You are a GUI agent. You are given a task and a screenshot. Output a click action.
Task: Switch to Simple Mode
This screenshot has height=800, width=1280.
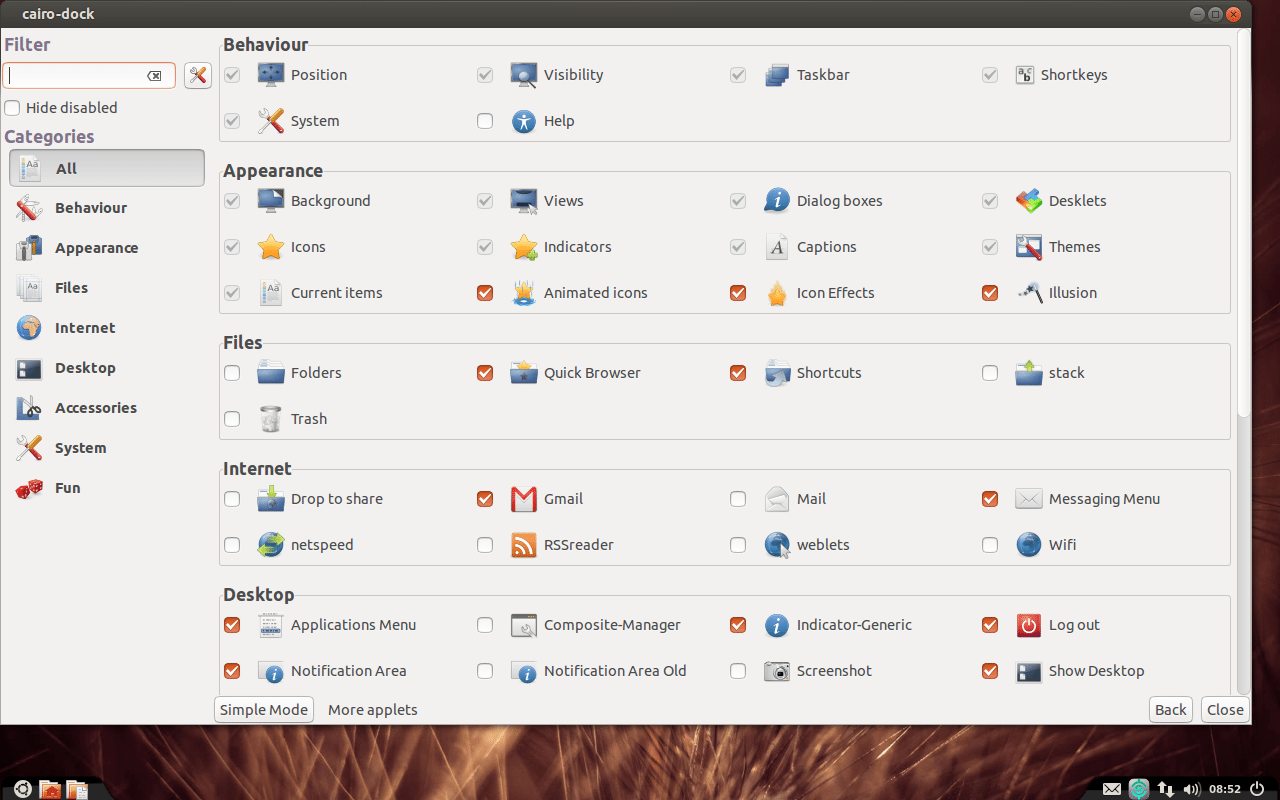tap(264, 710)
